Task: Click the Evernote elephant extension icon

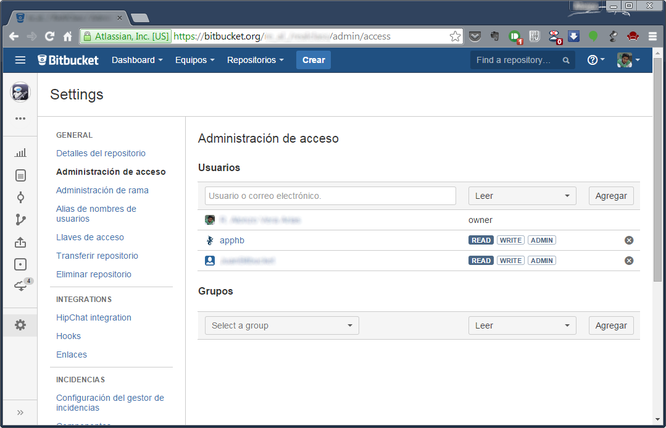Action: tap(495, 37)
